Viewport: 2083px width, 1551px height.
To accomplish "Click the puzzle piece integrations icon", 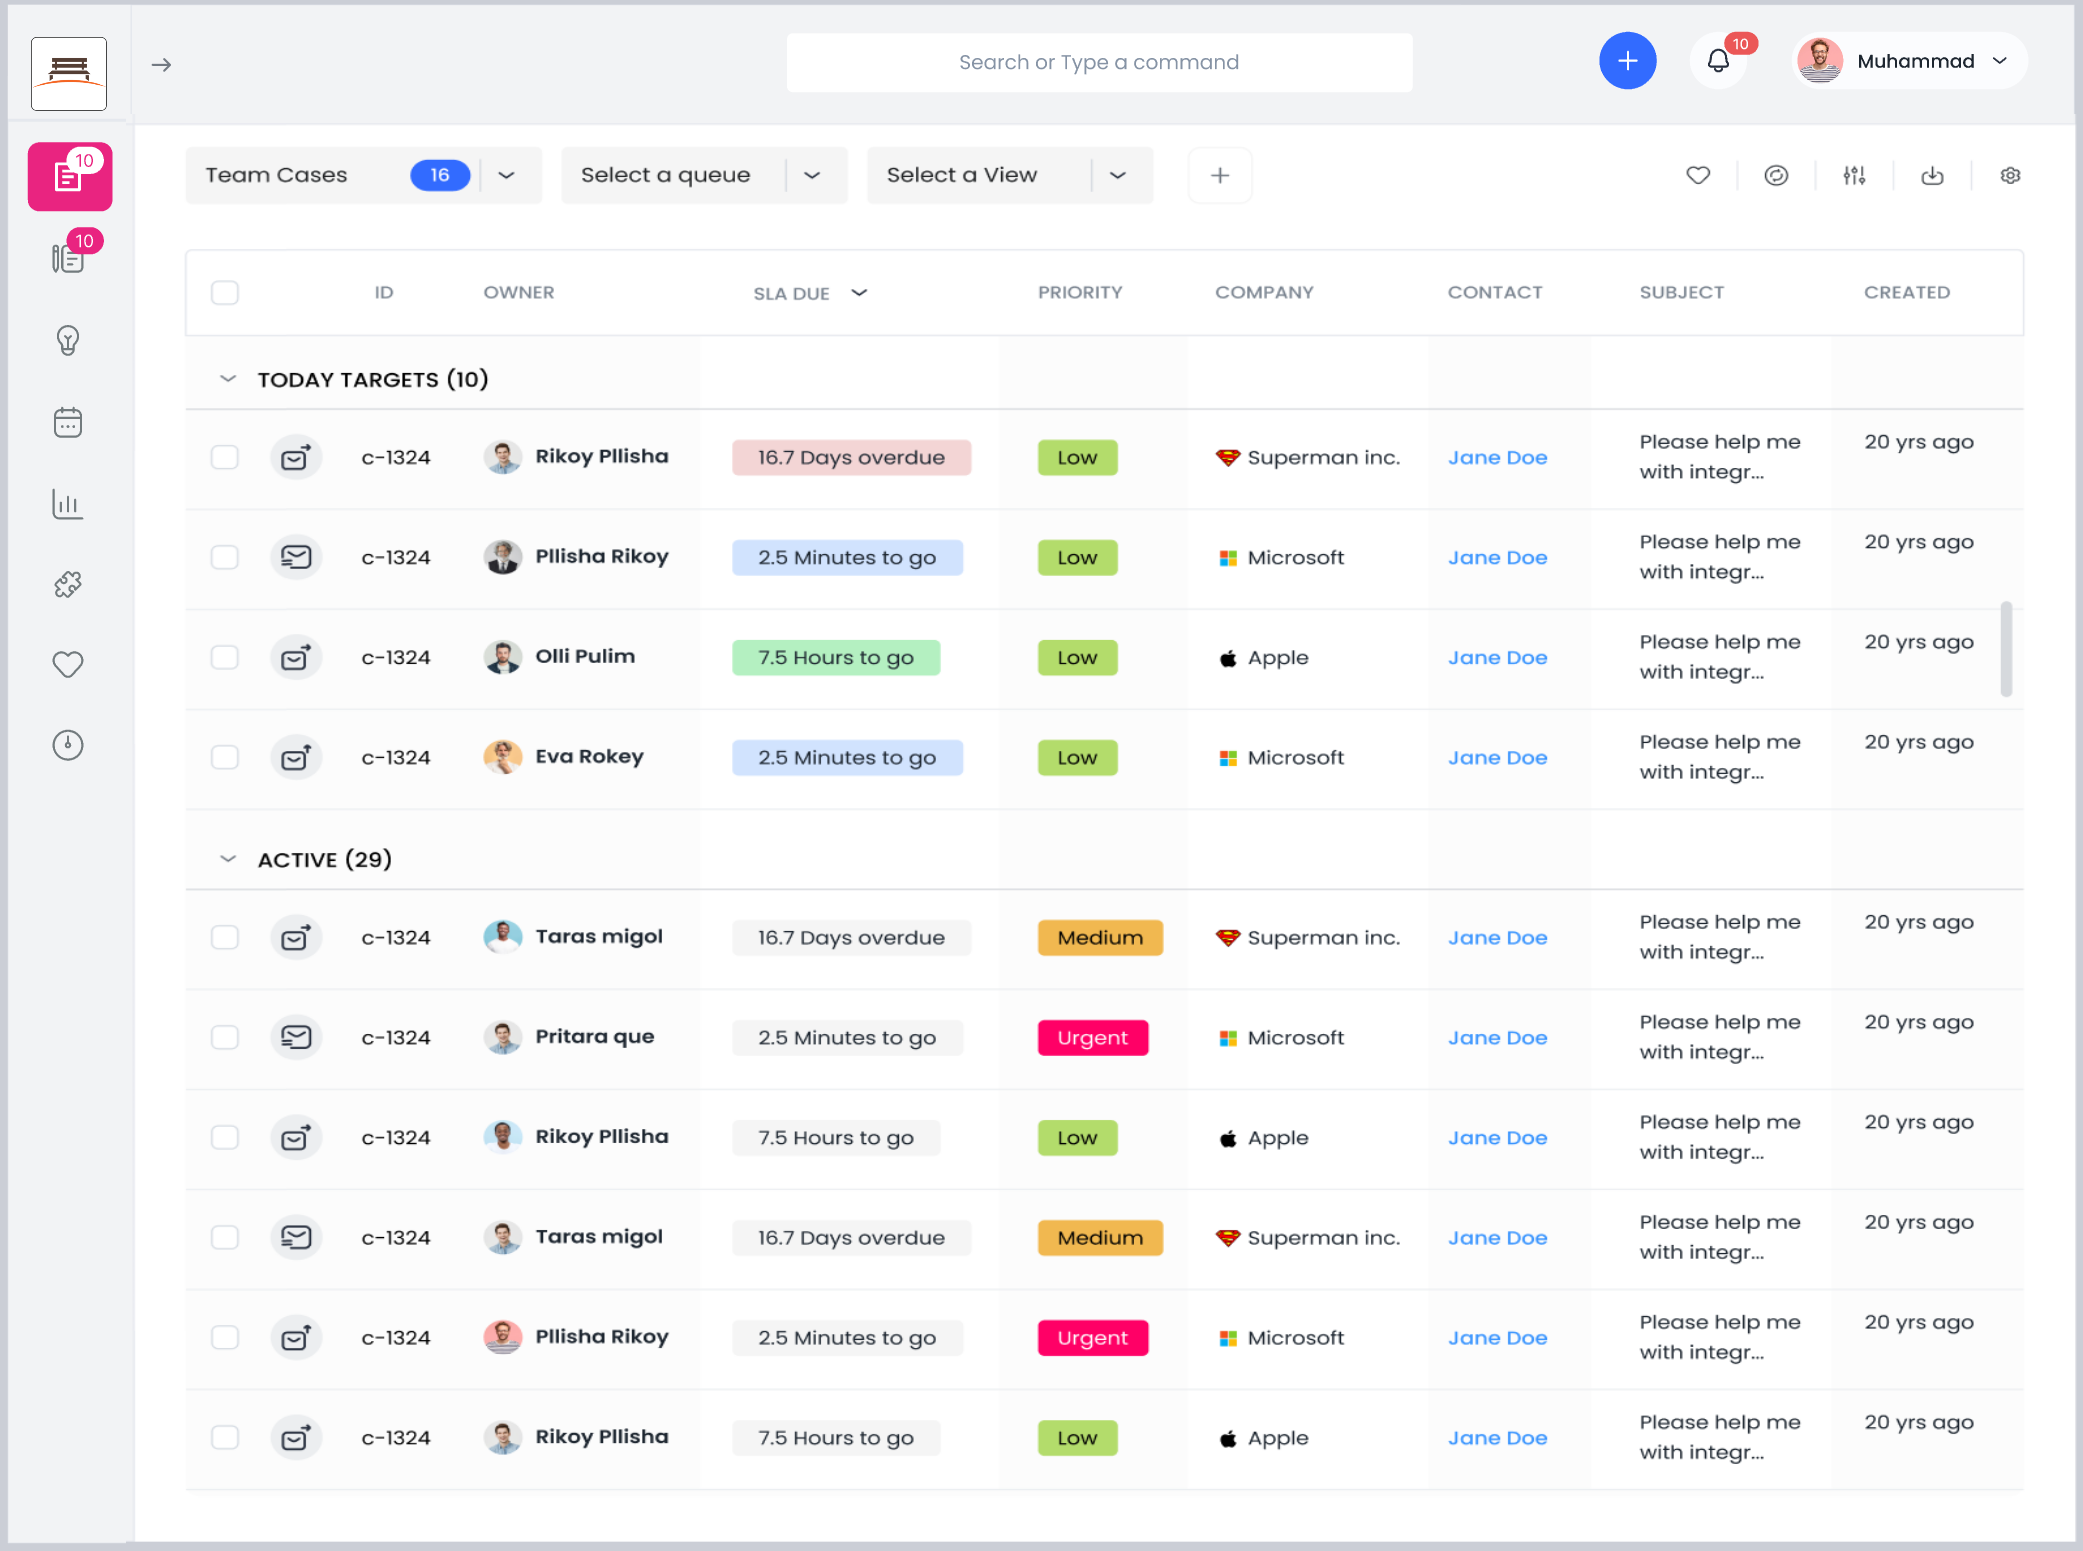I will click(x=68, y=584).
